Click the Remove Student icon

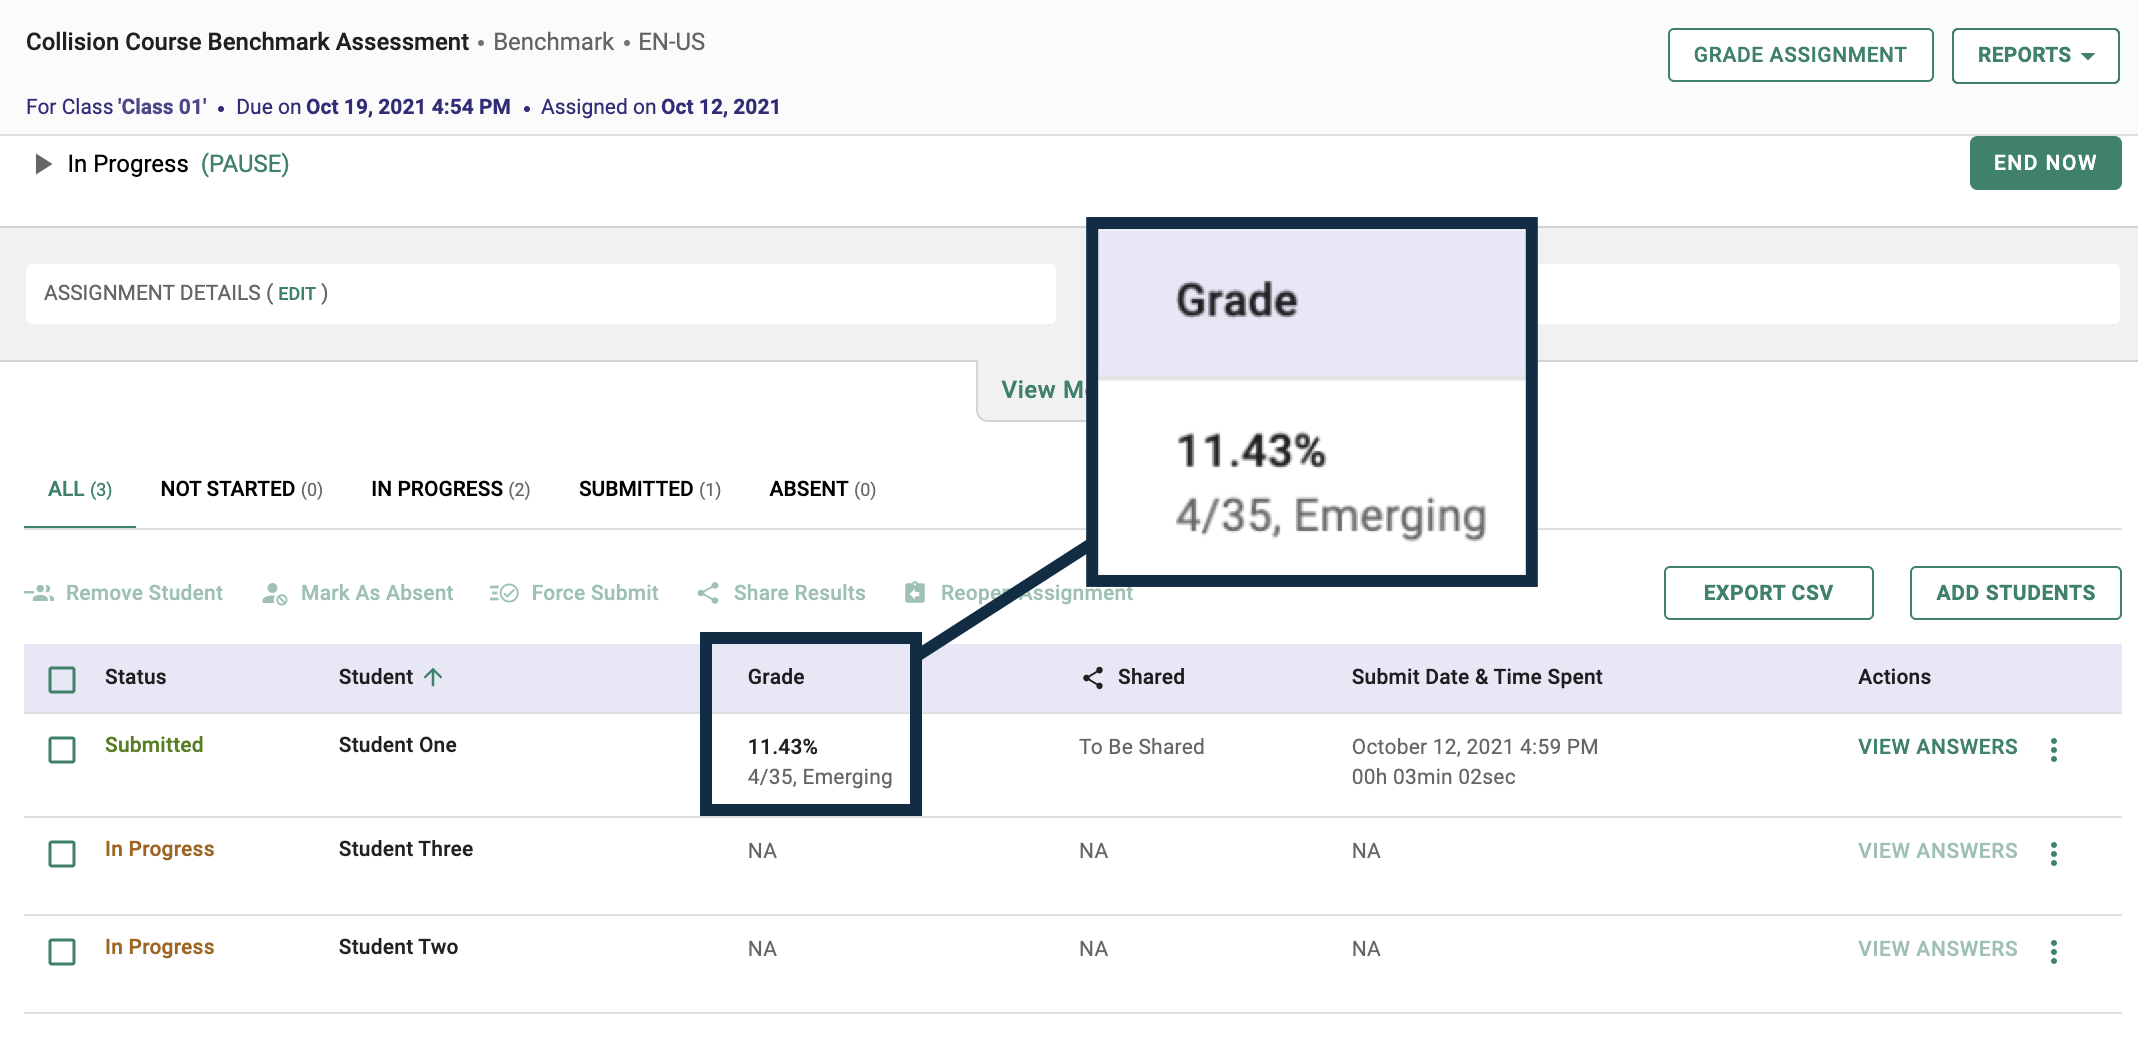click(40, 593)
